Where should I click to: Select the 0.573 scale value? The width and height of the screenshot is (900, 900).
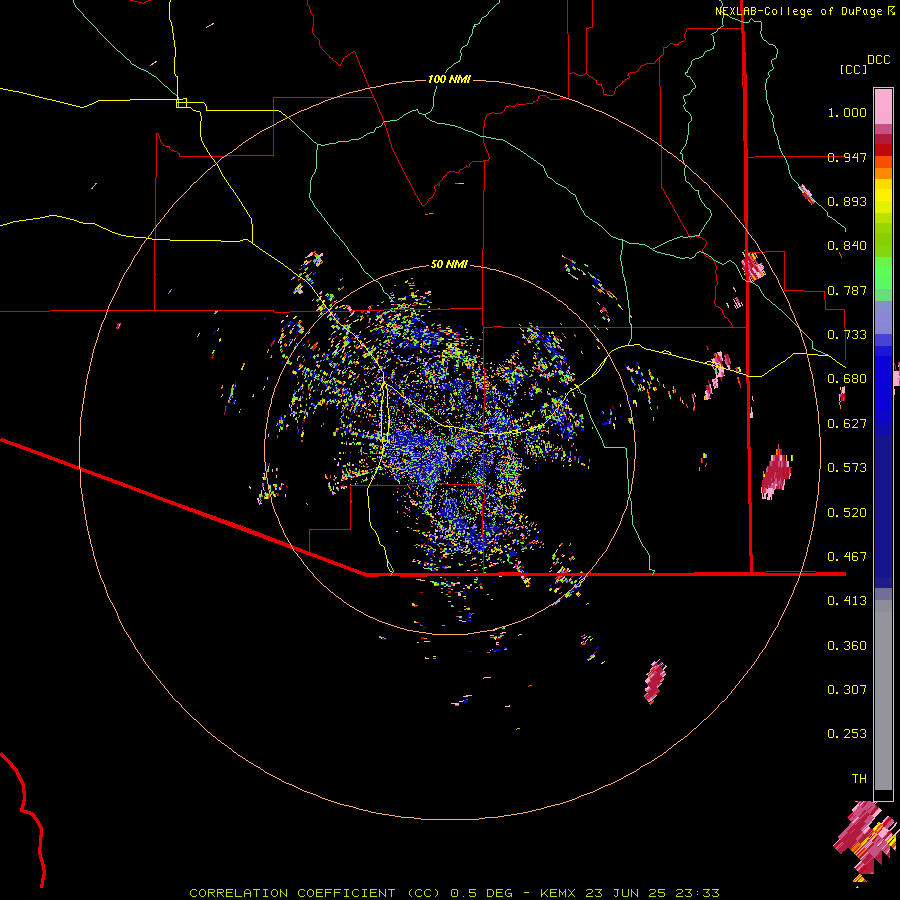(x=847, y=468)
